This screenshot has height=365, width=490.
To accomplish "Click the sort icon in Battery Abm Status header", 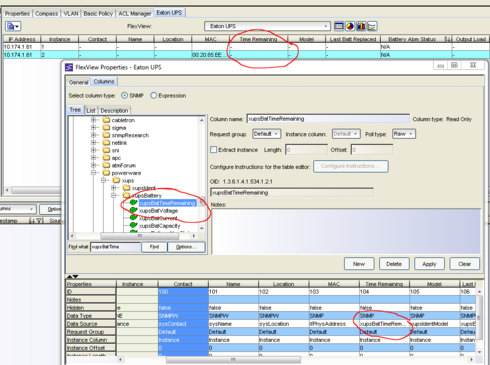I will tap(447, 39).
